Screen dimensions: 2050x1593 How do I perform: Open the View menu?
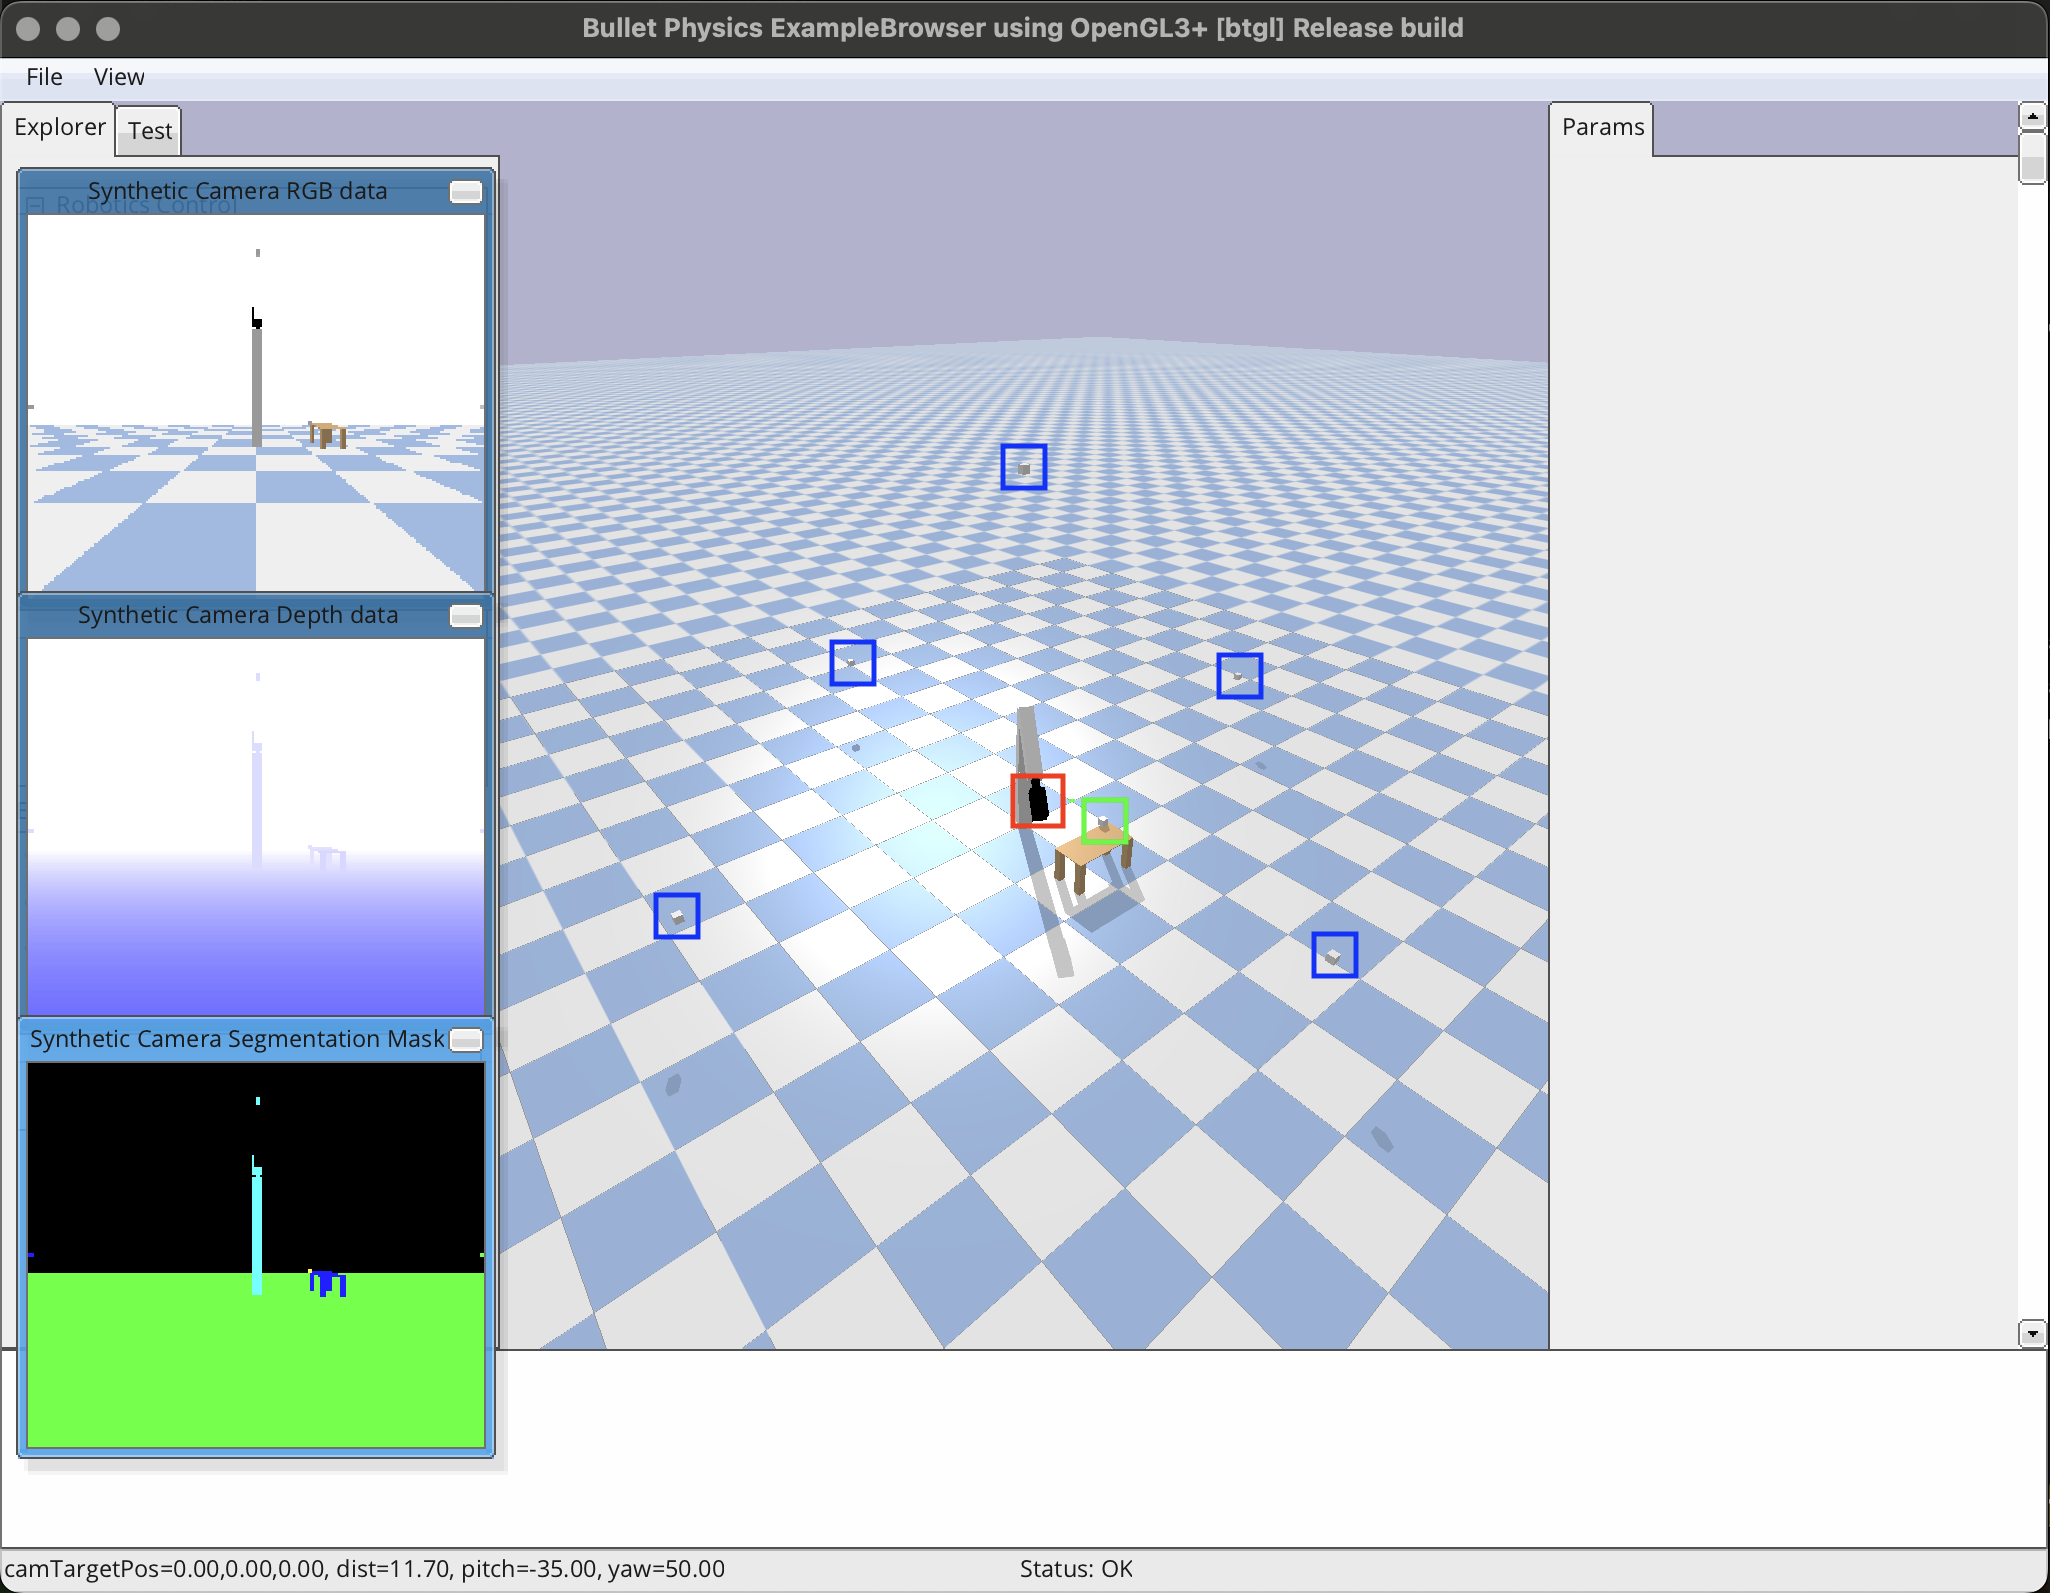[118, 76]
